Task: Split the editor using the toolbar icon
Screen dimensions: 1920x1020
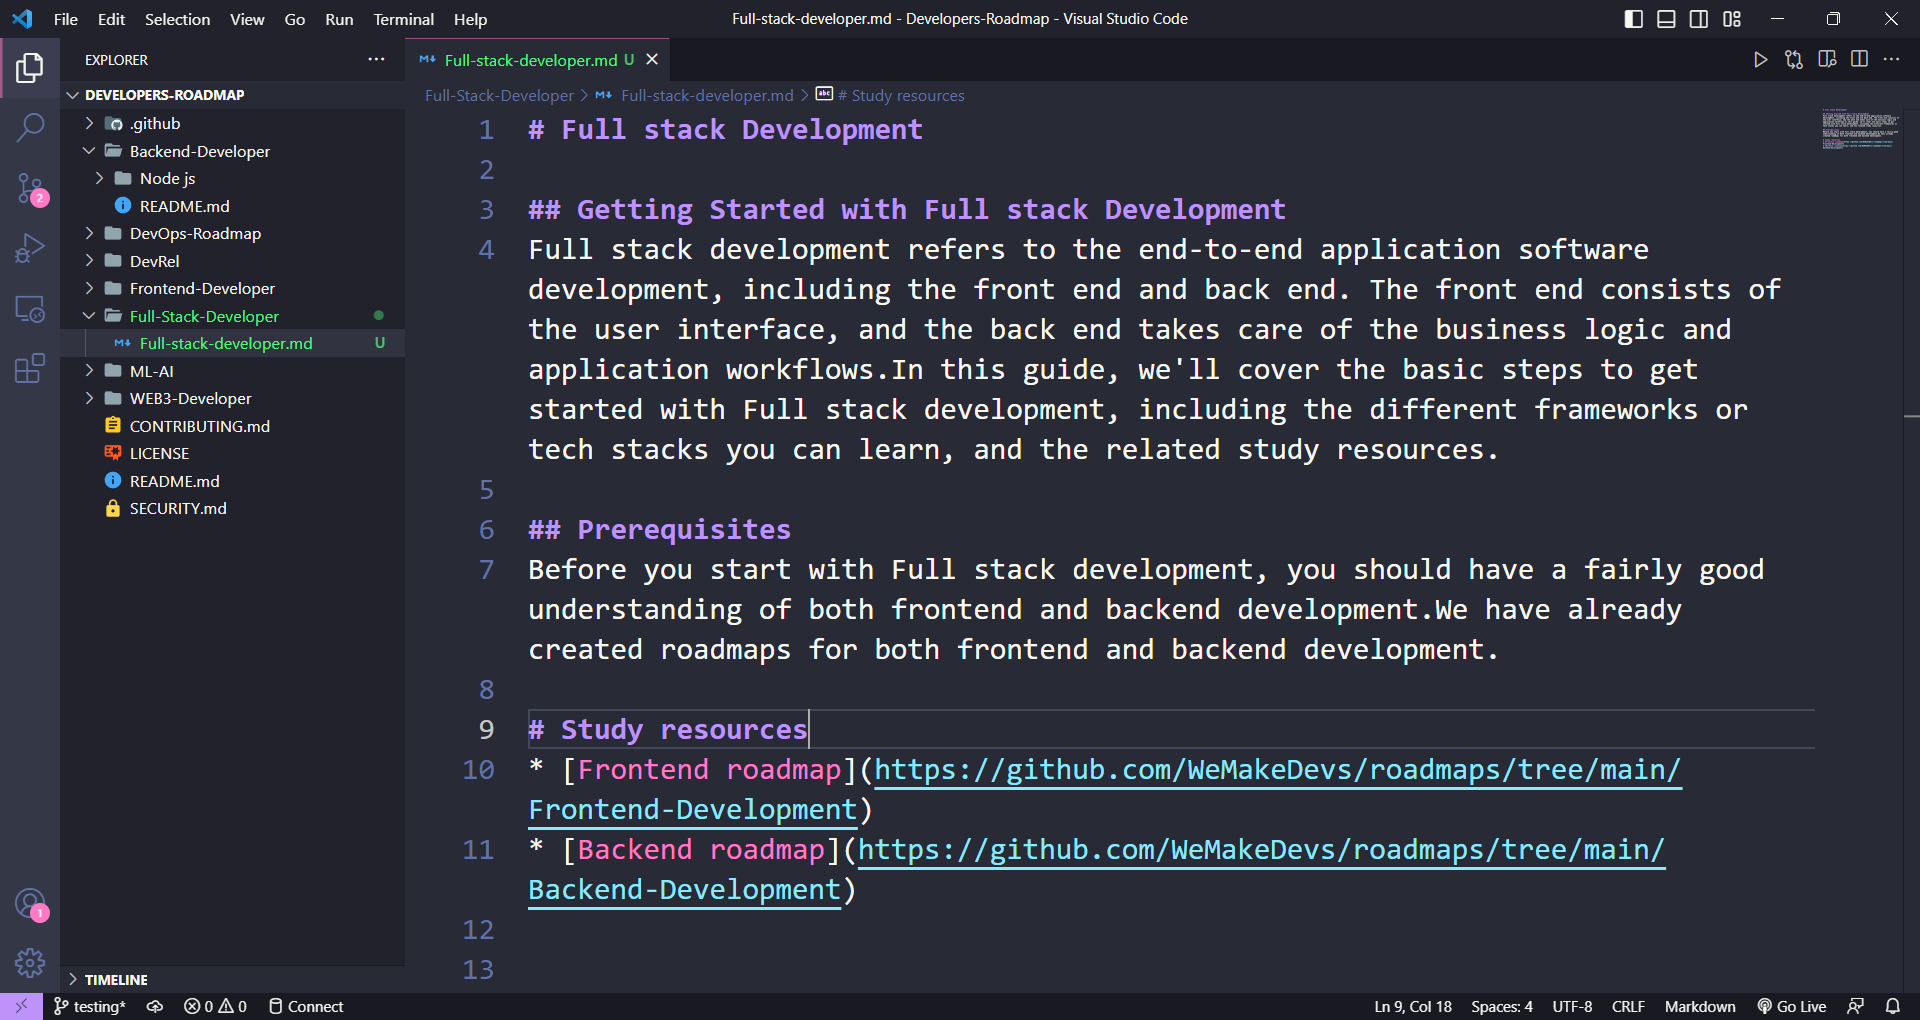Action: point(1859,59)
